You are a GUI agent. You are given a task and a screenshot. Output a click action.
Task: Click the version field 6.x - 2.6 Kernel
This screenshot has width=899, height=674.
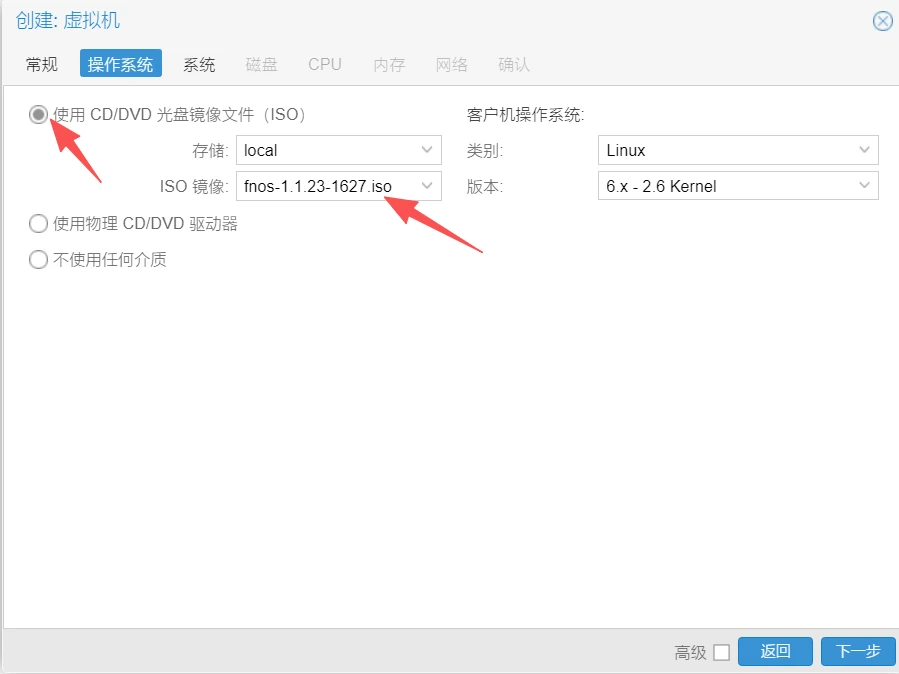click(x=725, y=186)
